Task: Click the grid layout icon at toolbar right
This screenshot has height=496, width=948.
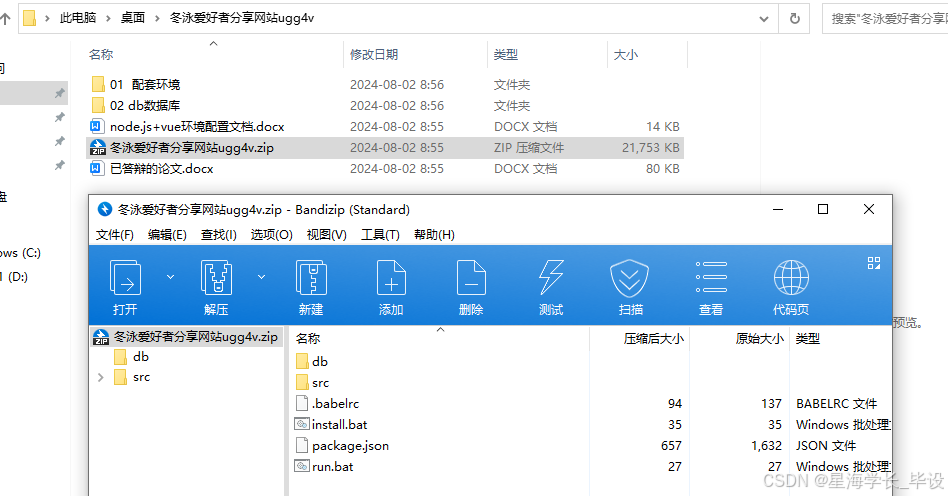Action: pyautogui.click(x=874, y=263)
